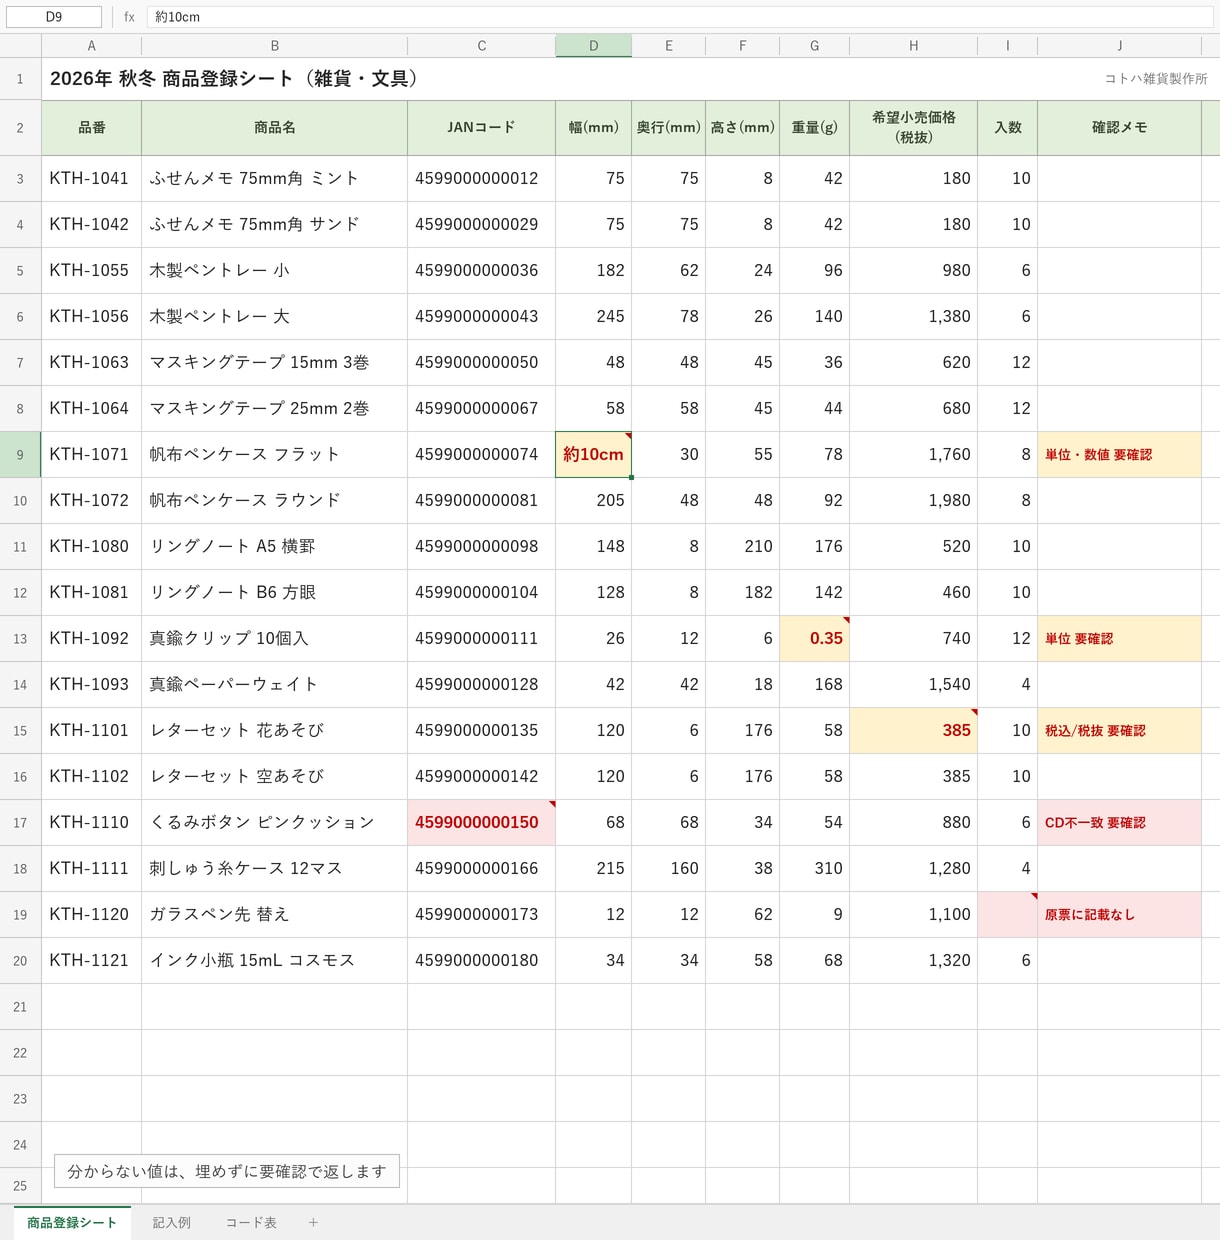Click memo CD不一致 要確認
This screenshot has width=1220, height=1240.
pyautogui.click(x=1119, y=823)
